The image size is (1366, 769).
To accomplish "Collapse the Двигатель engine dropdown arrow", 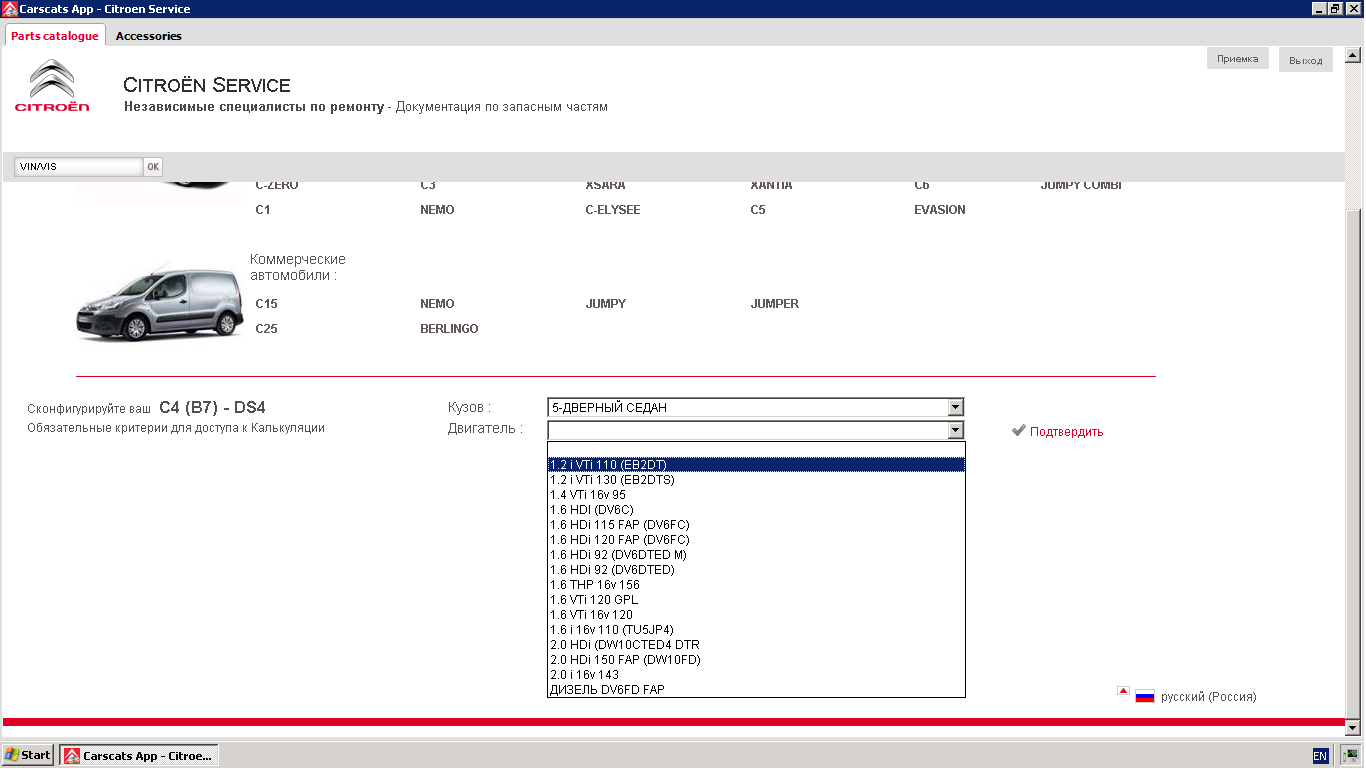I will click(955, 430).
